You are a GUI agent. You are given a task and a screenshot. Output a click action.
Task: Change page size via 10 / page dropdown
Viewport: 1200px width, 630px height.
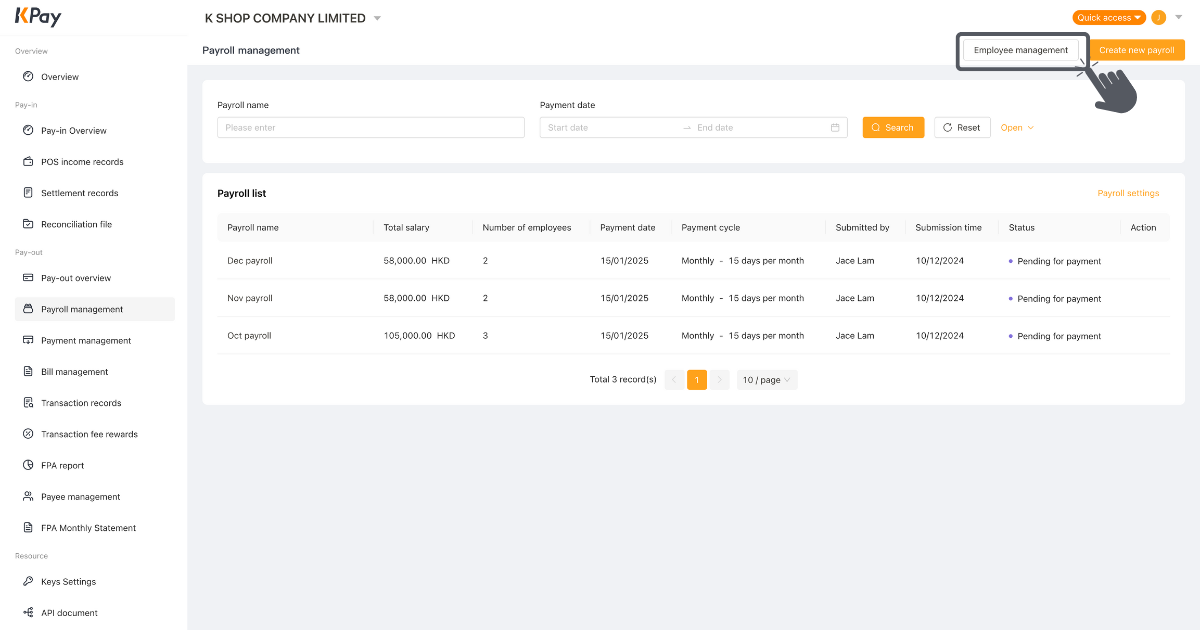click(x=766, y=379)
